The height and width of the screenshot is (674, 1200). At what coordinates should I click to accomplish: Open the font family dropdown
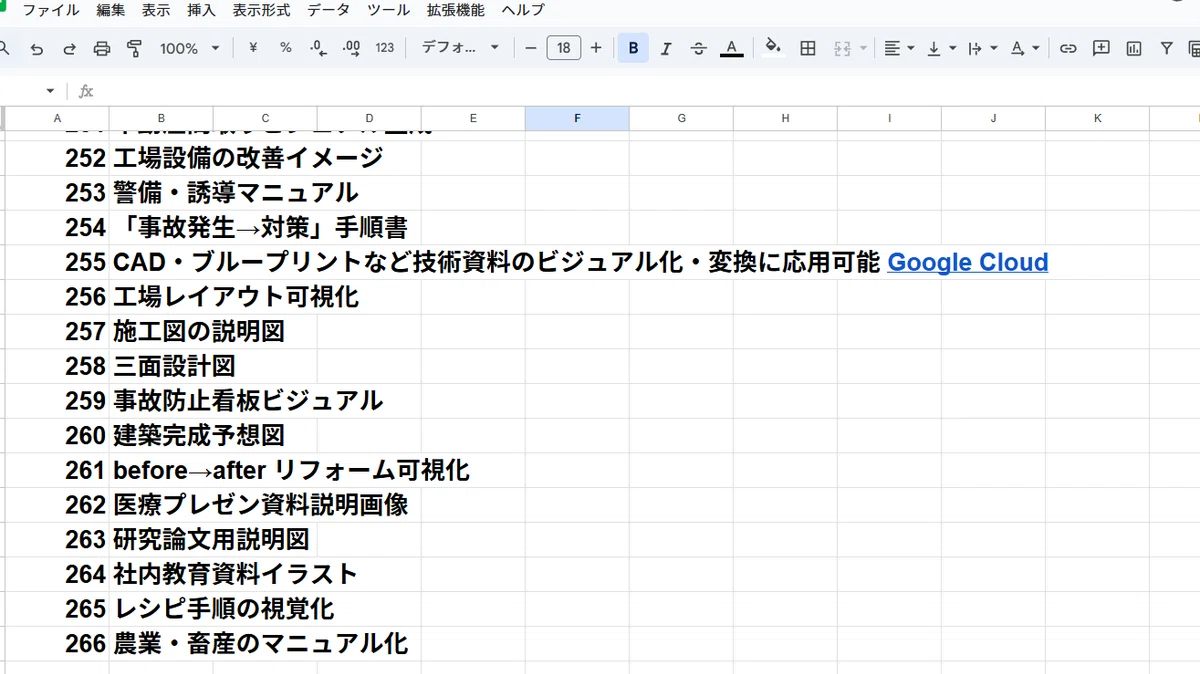click(x=460, y=48)
